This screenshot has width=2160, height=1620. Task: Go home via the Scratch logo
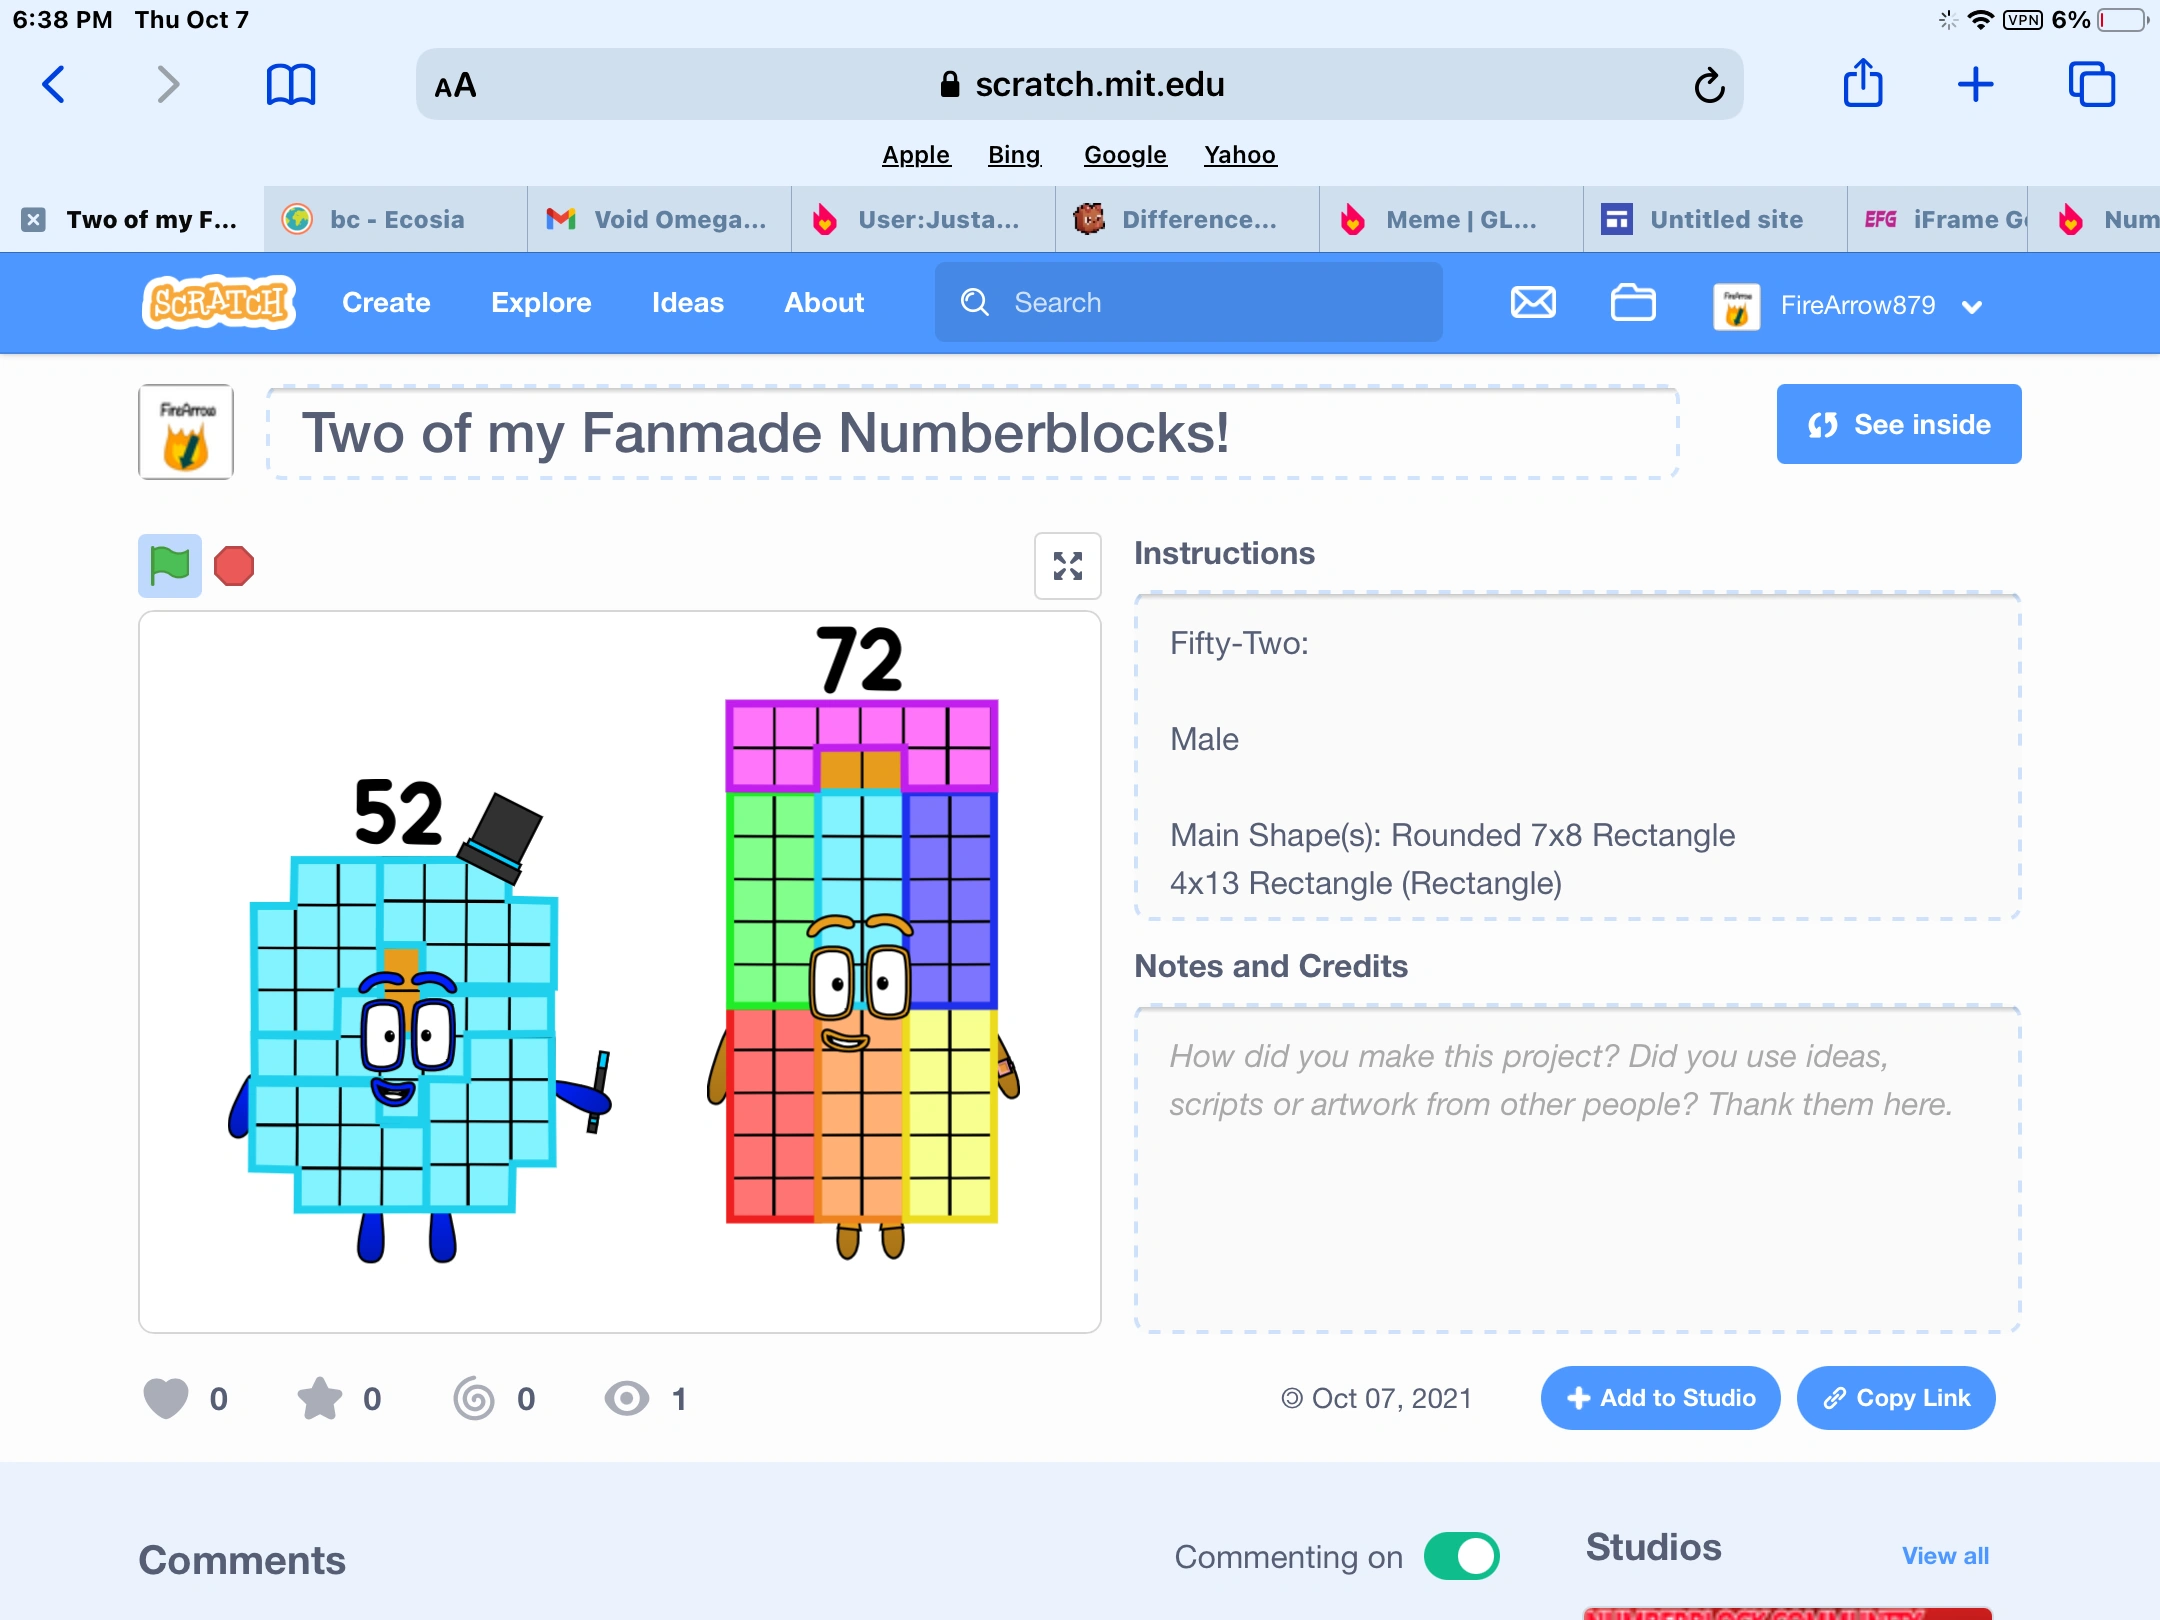pyautogui.click(x=216, y=302)
